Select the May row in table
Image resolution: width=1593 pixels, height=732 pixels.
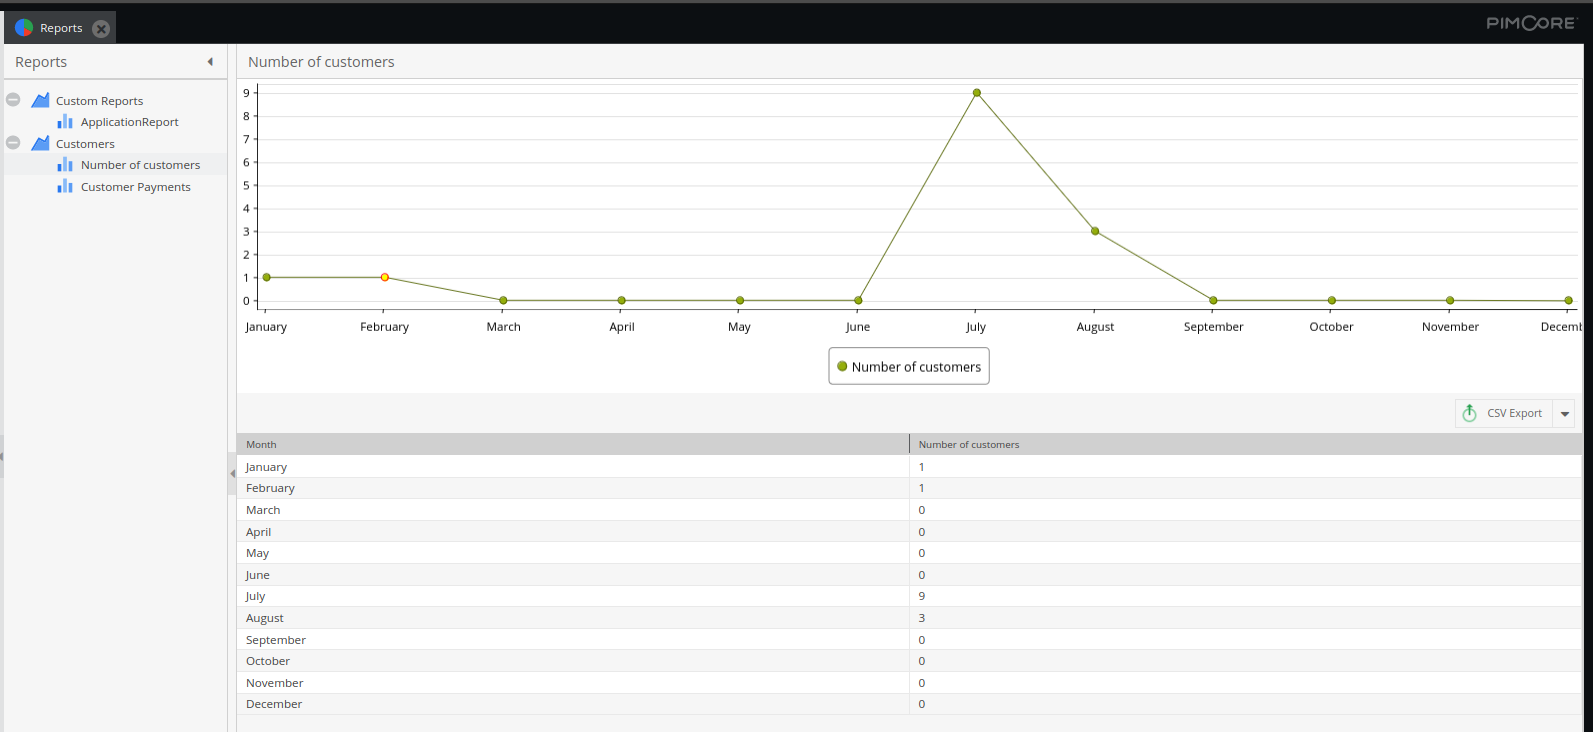(x=909, y=553)
